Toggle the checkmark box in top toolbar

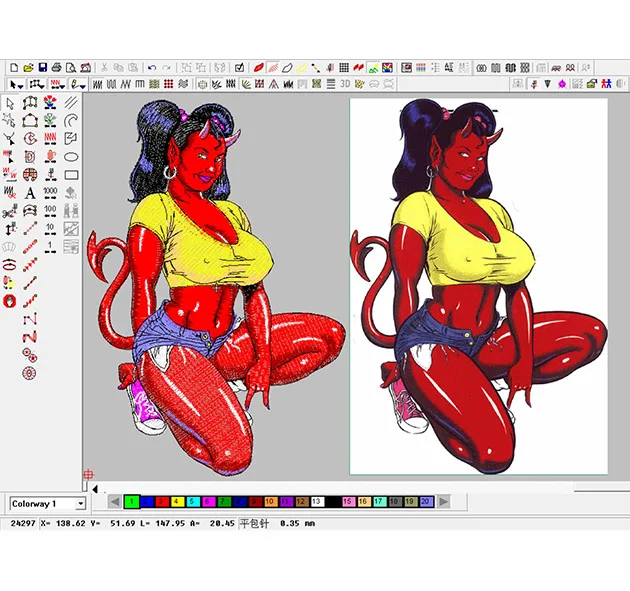240,67
